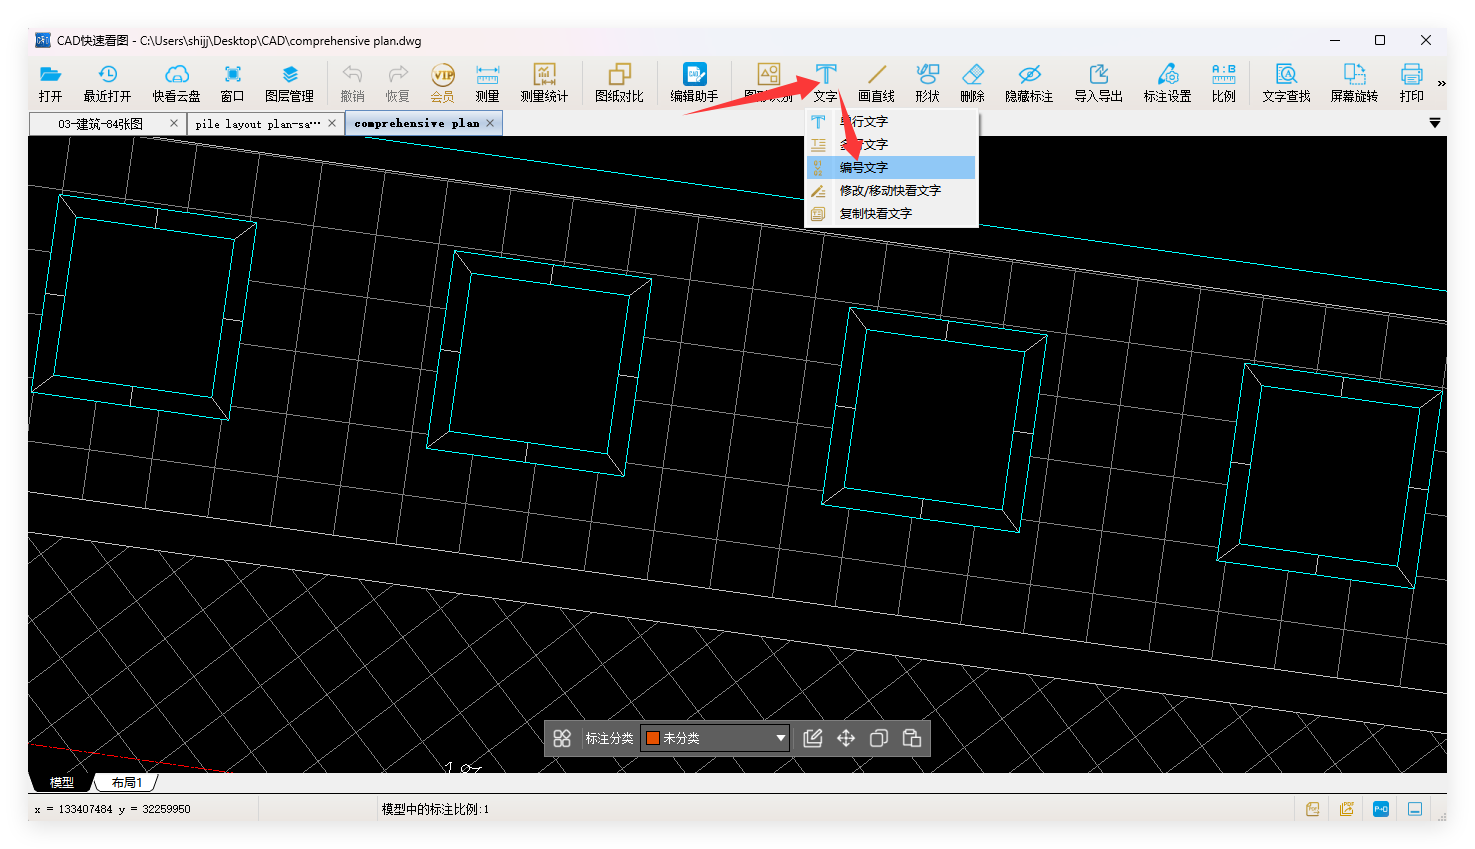Open the 最近打开 recent files tool
1475x849 pixels.
pos(107,83)
